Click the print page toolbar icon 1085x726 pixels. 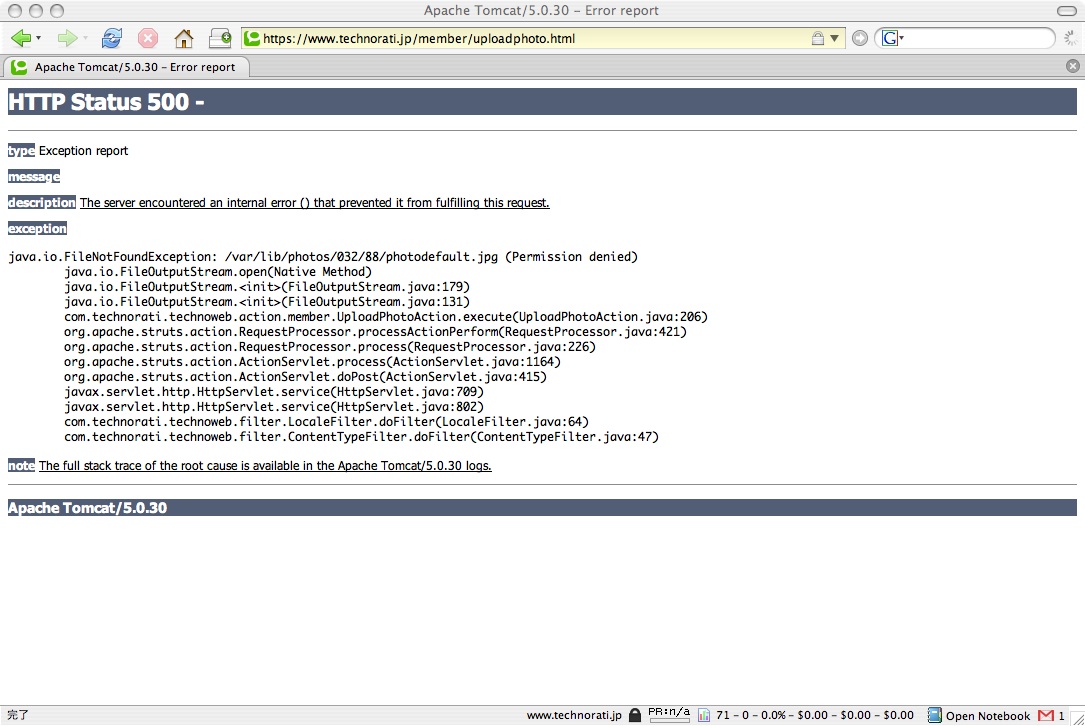click(x=220, y=38)
